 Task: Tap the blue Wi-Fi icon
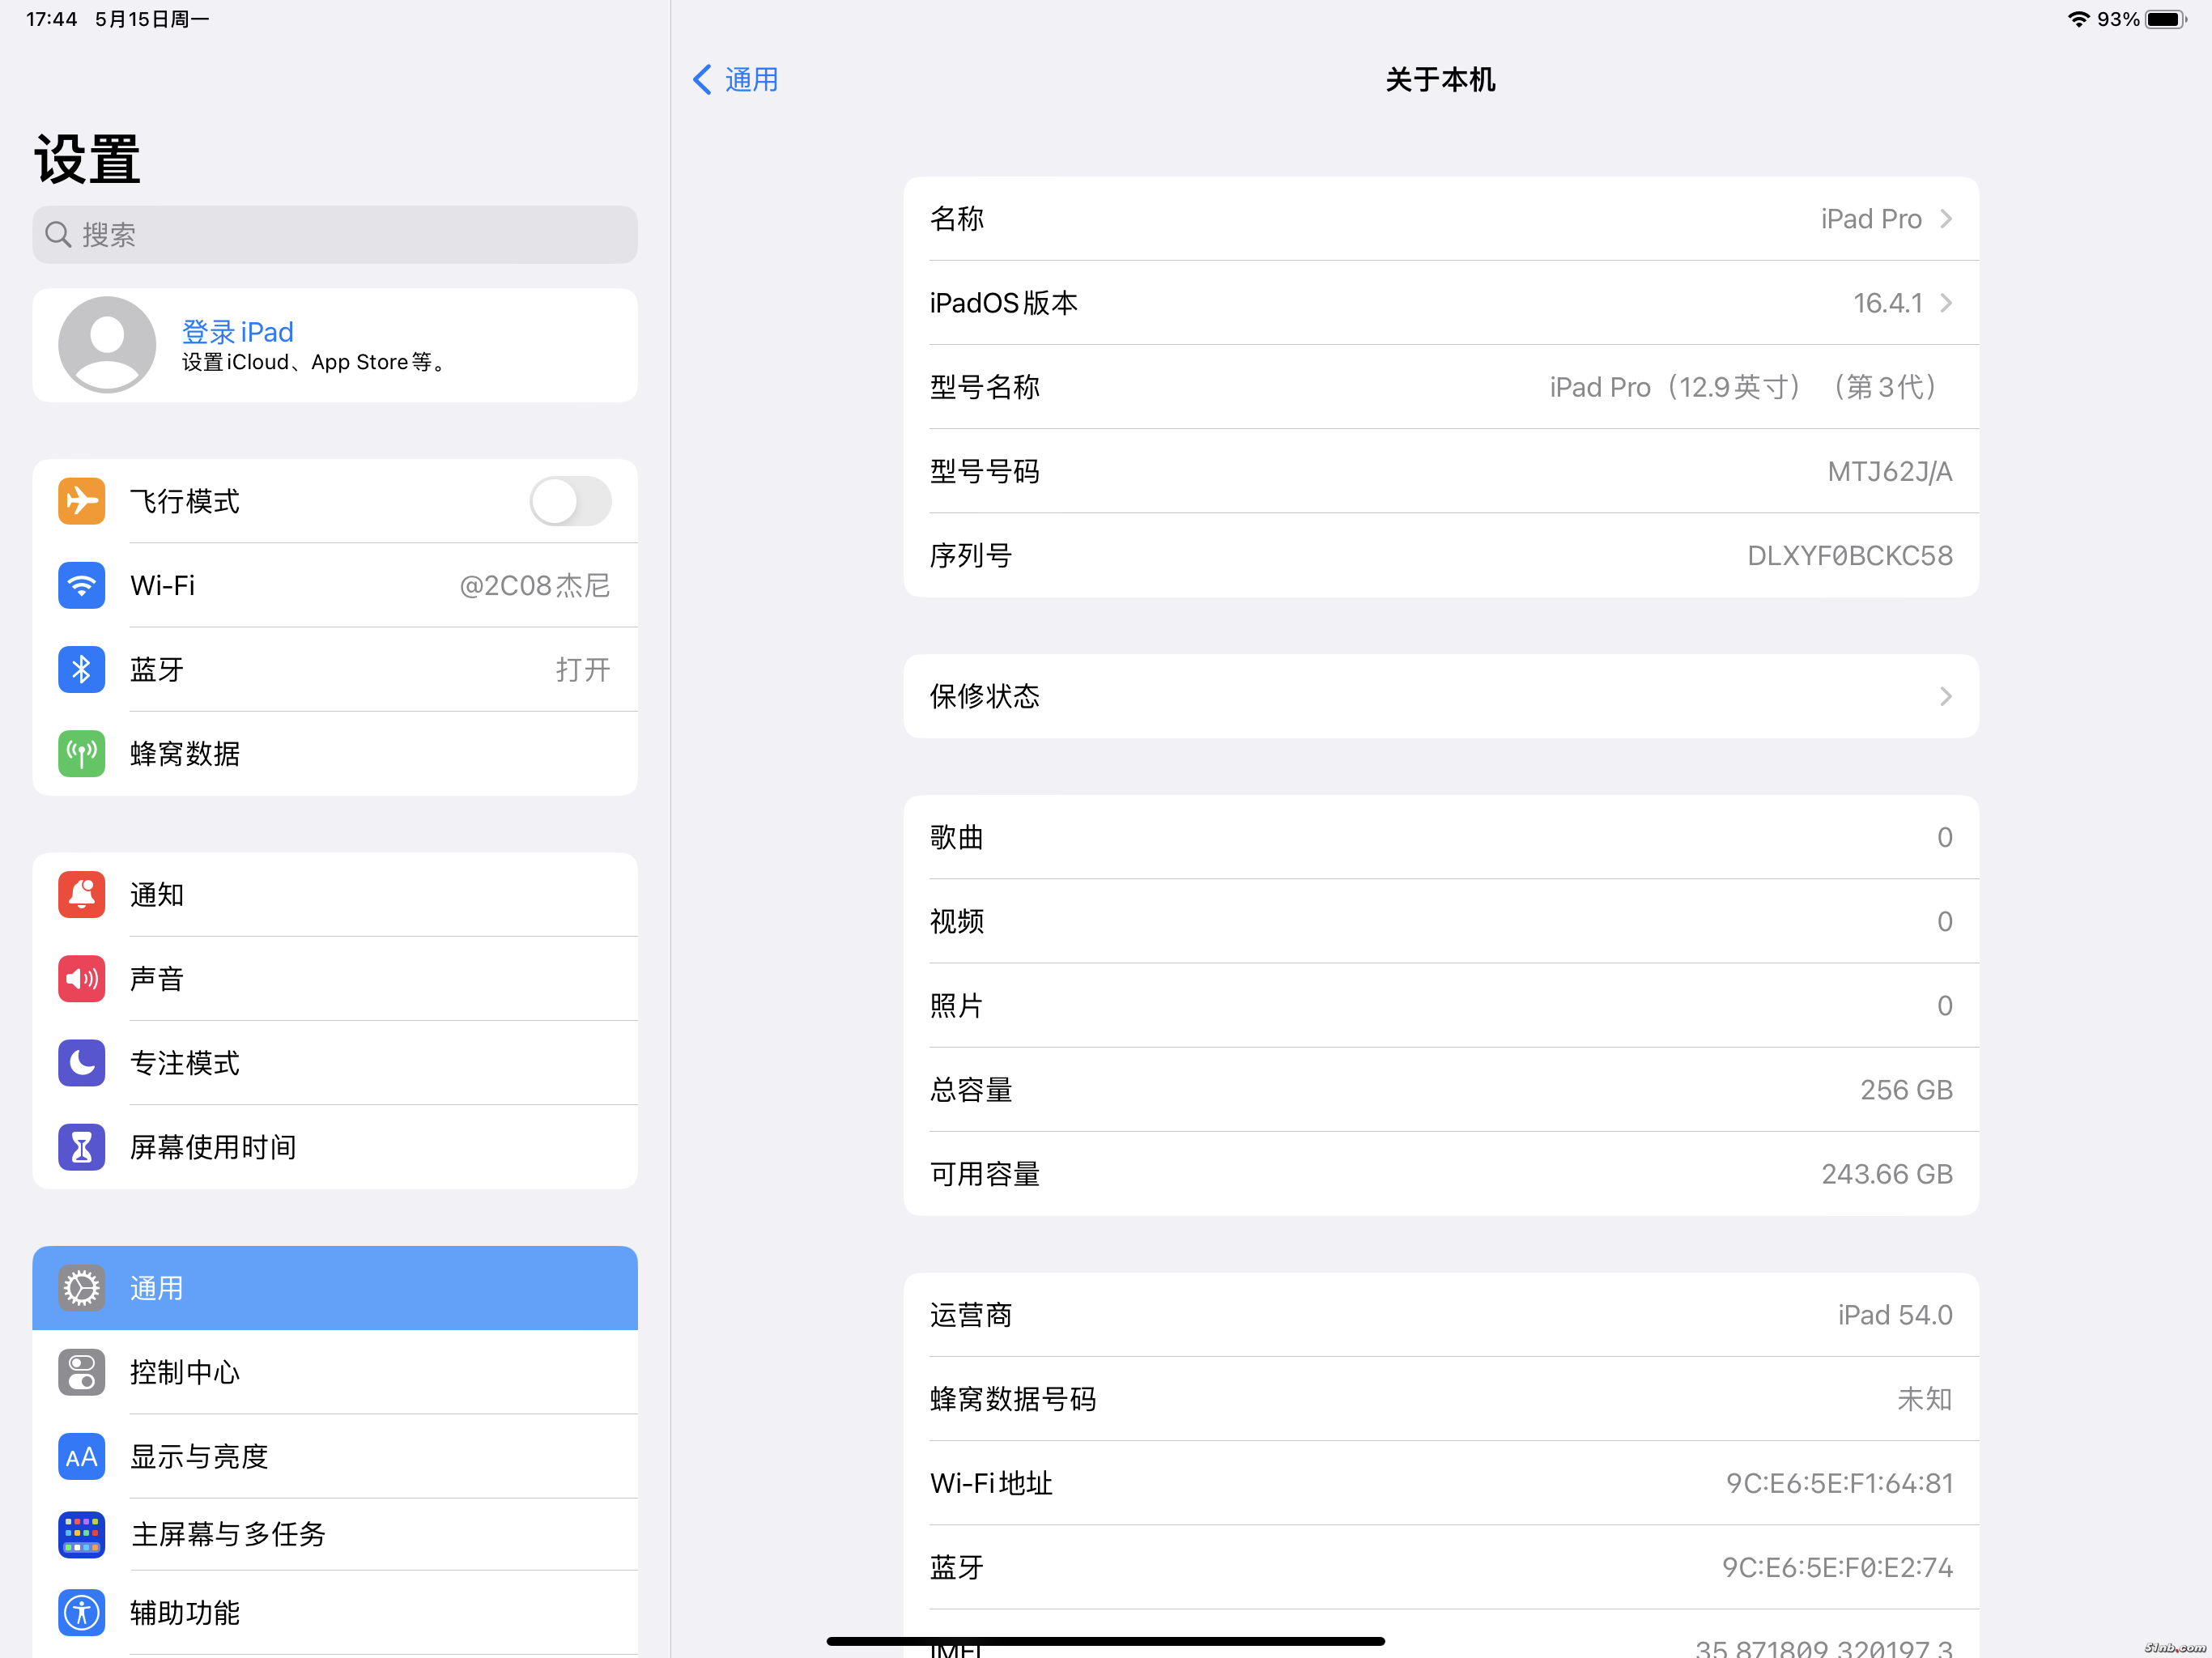point(81,585)
